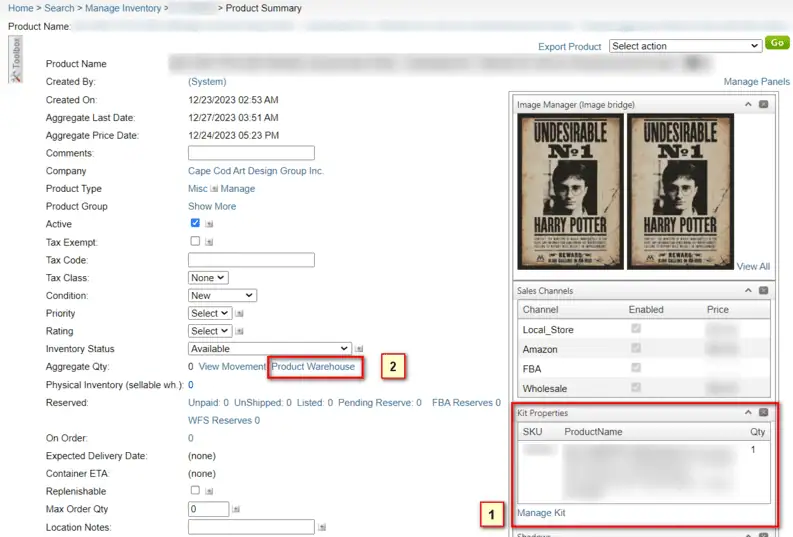Toggle Local_Store channel enabled checkbox

pos(636,329)
